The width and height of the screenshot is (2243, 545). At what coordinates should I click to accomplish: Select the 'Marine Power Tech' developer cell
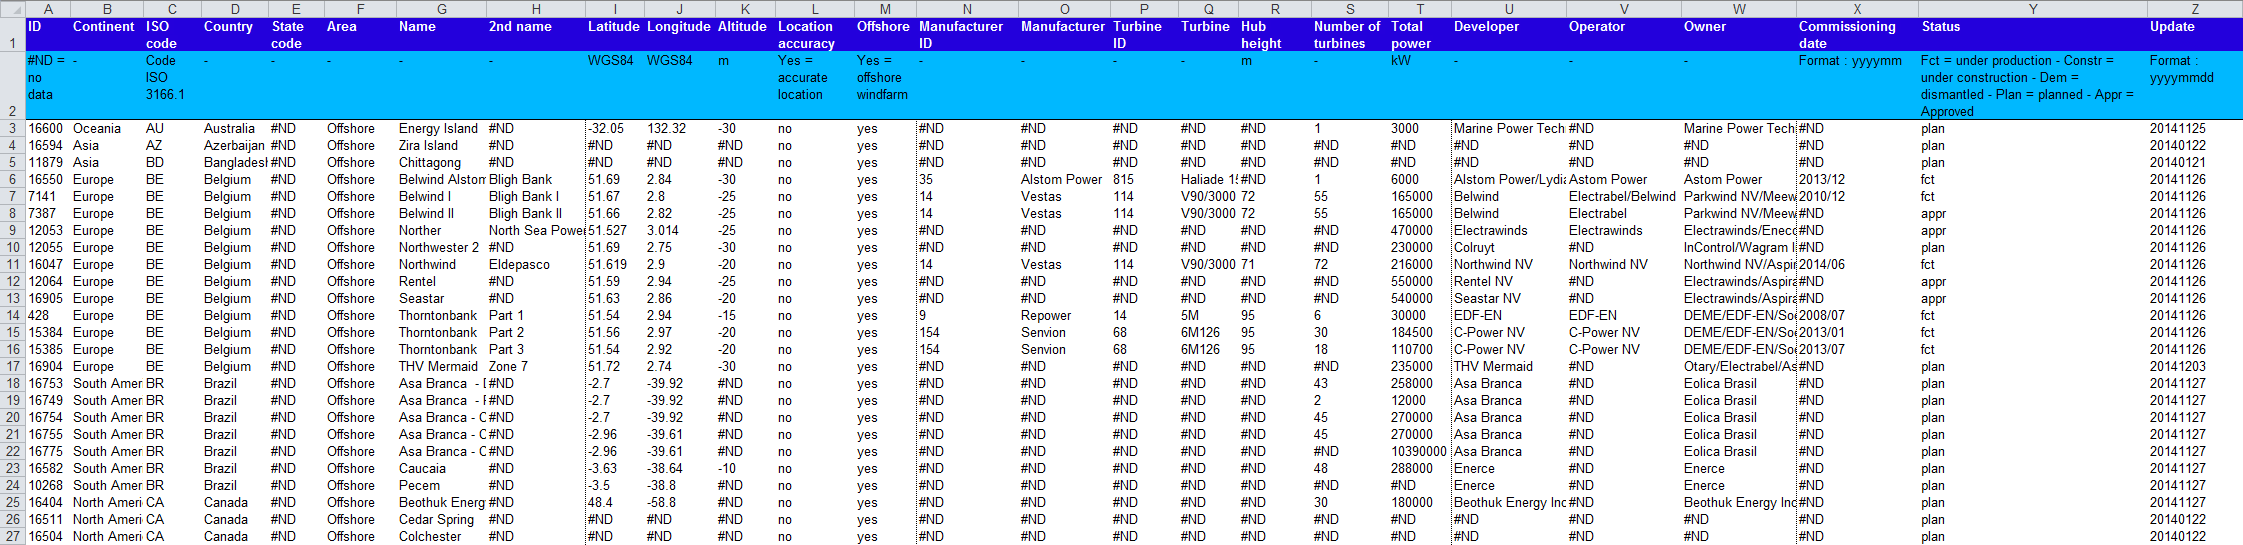pyautogui.click(x=1508, y=129)
